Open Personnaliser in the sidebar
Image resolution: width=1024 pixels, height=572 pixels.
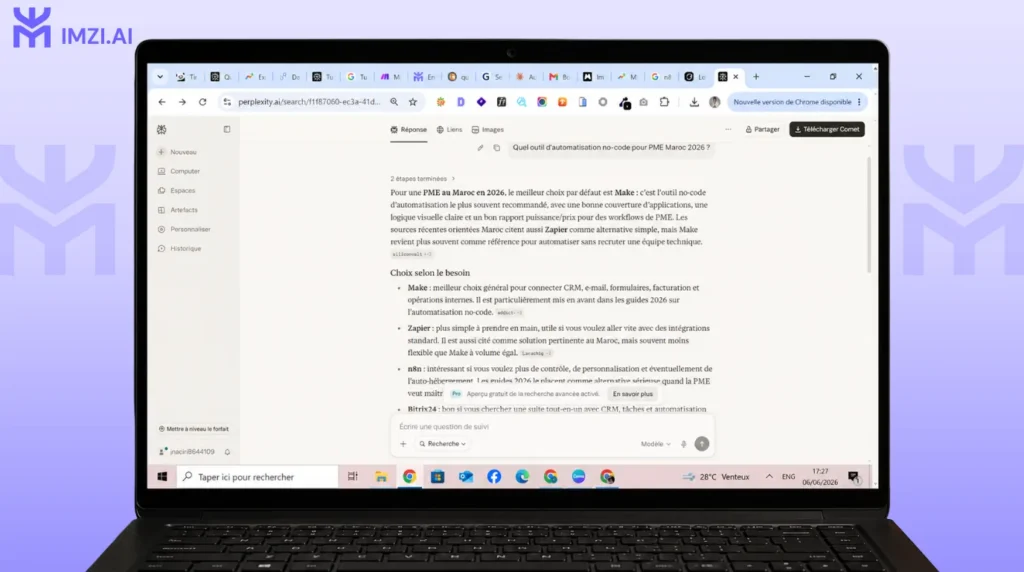pos(184,229)
